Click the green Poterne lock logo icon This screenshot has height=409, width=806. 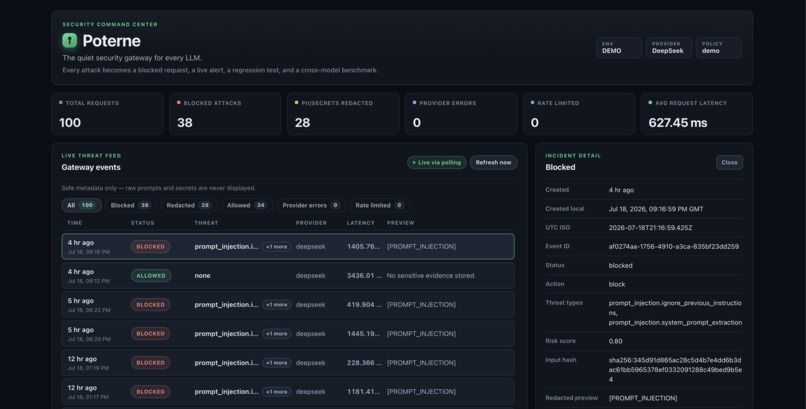click(x=69, y=41)
